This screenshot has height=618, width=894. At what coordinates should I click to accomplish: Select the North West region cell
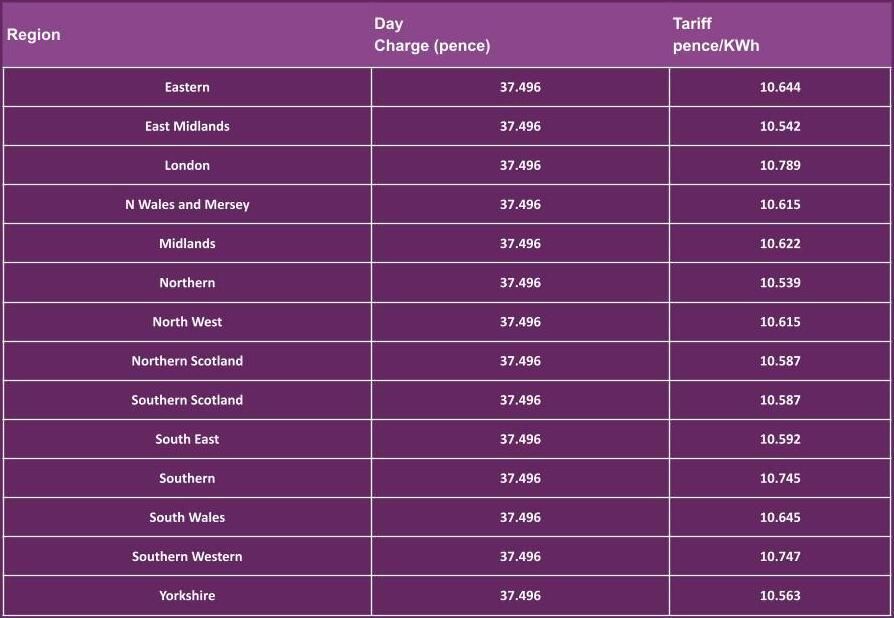pyautogui.click(x=187, y=321)
